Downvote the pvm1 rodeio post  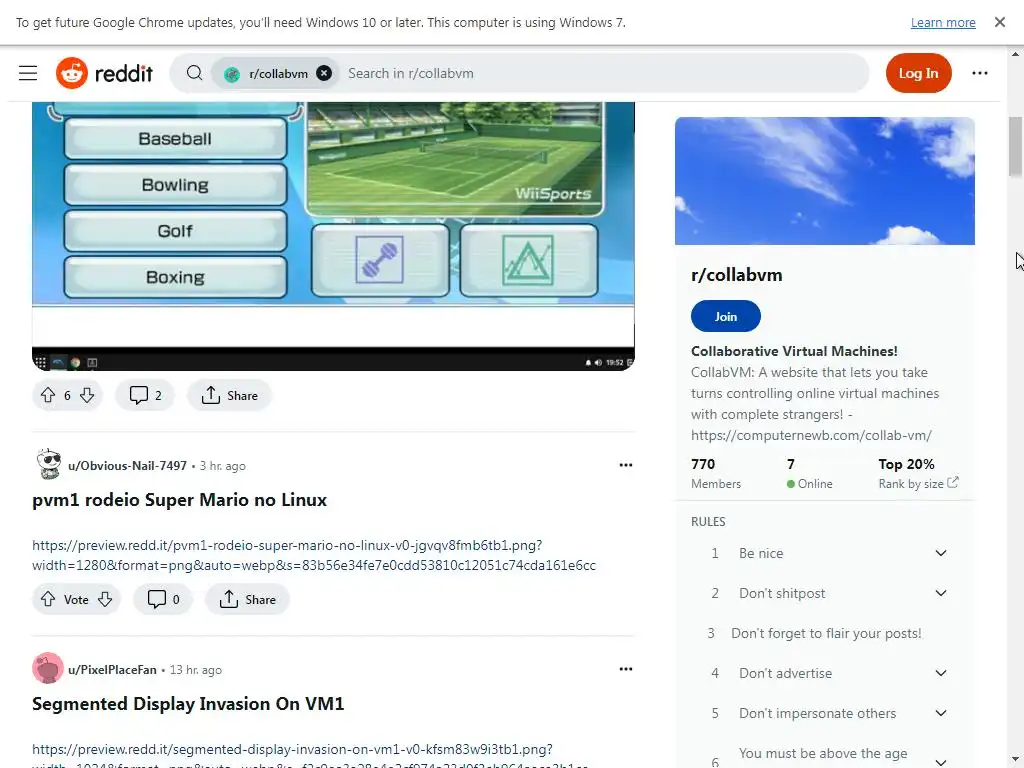(x=105, y=600)
